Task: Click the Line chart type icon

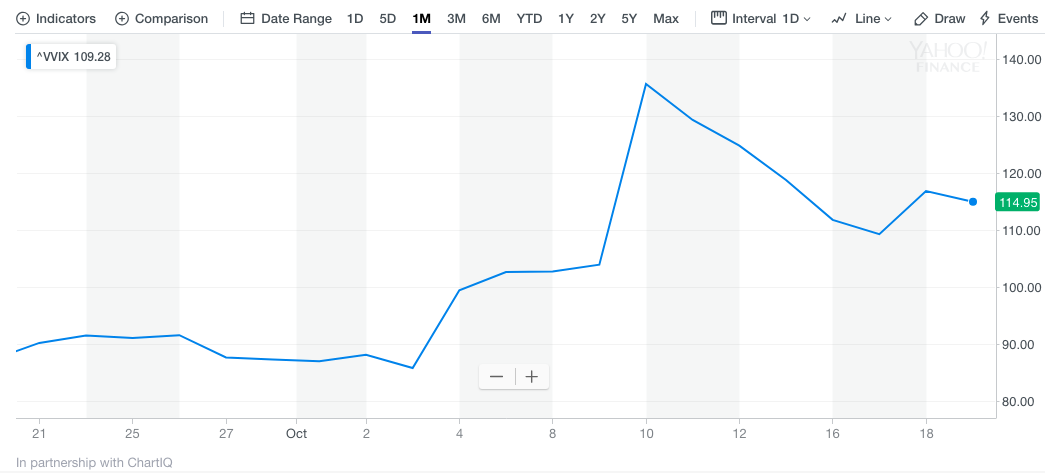Action: tap(839, 19)
